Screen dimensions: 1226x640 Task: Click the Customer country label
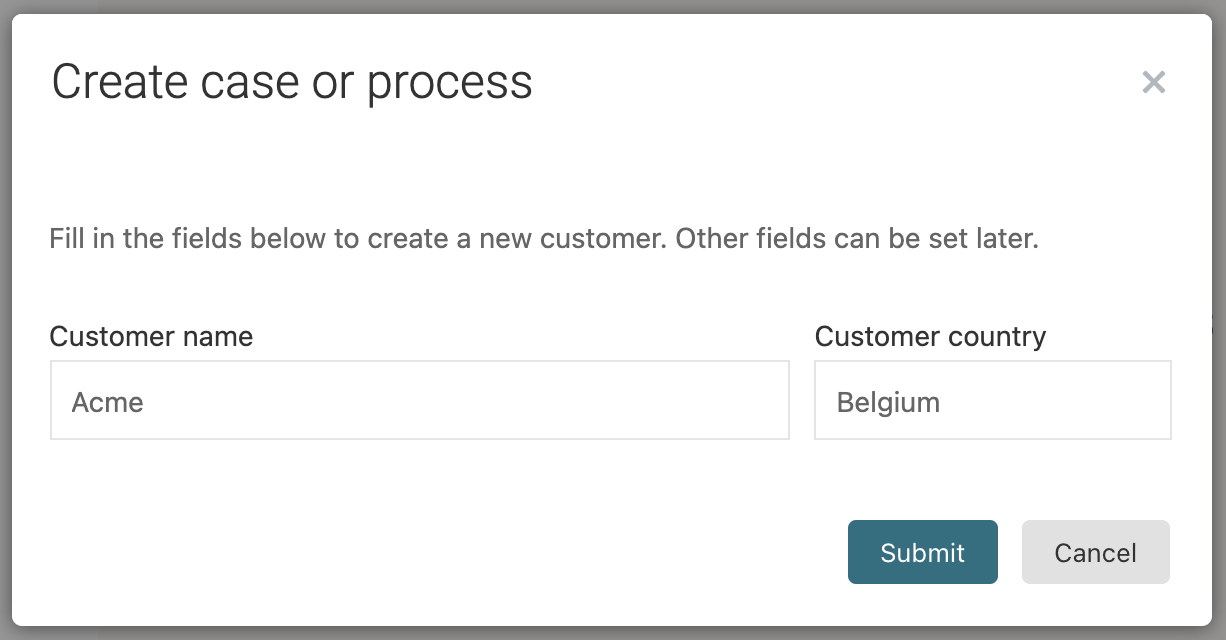click(x=930, y=337)
